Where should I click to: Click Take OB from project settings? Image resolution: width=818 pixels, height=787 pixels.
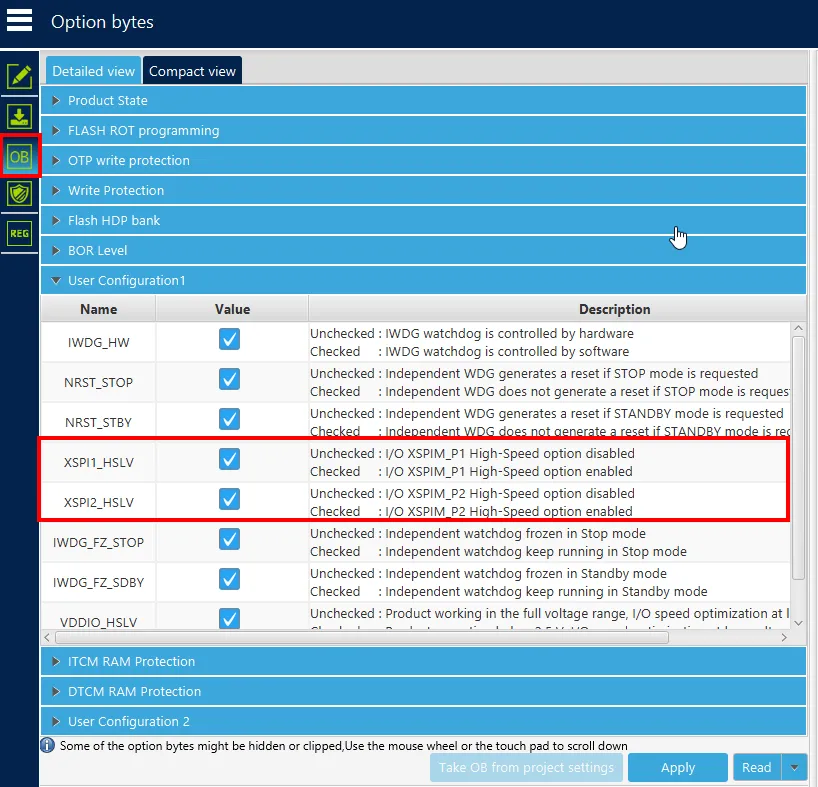(526, 767)
